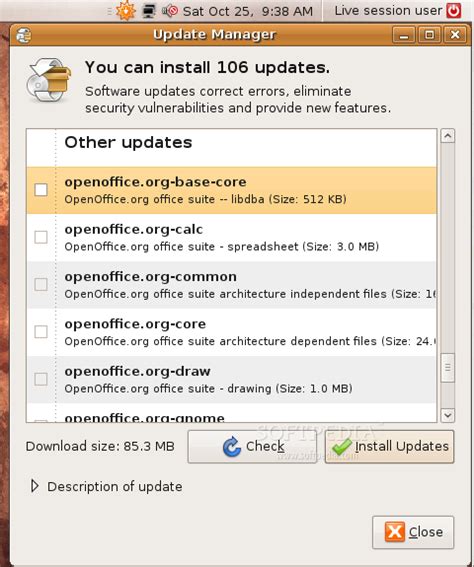Image resolution: width=474 pixels, height=567 pixels.
Task: Select the openoffice.org-base-core package name
Action: tap(155, 182)
